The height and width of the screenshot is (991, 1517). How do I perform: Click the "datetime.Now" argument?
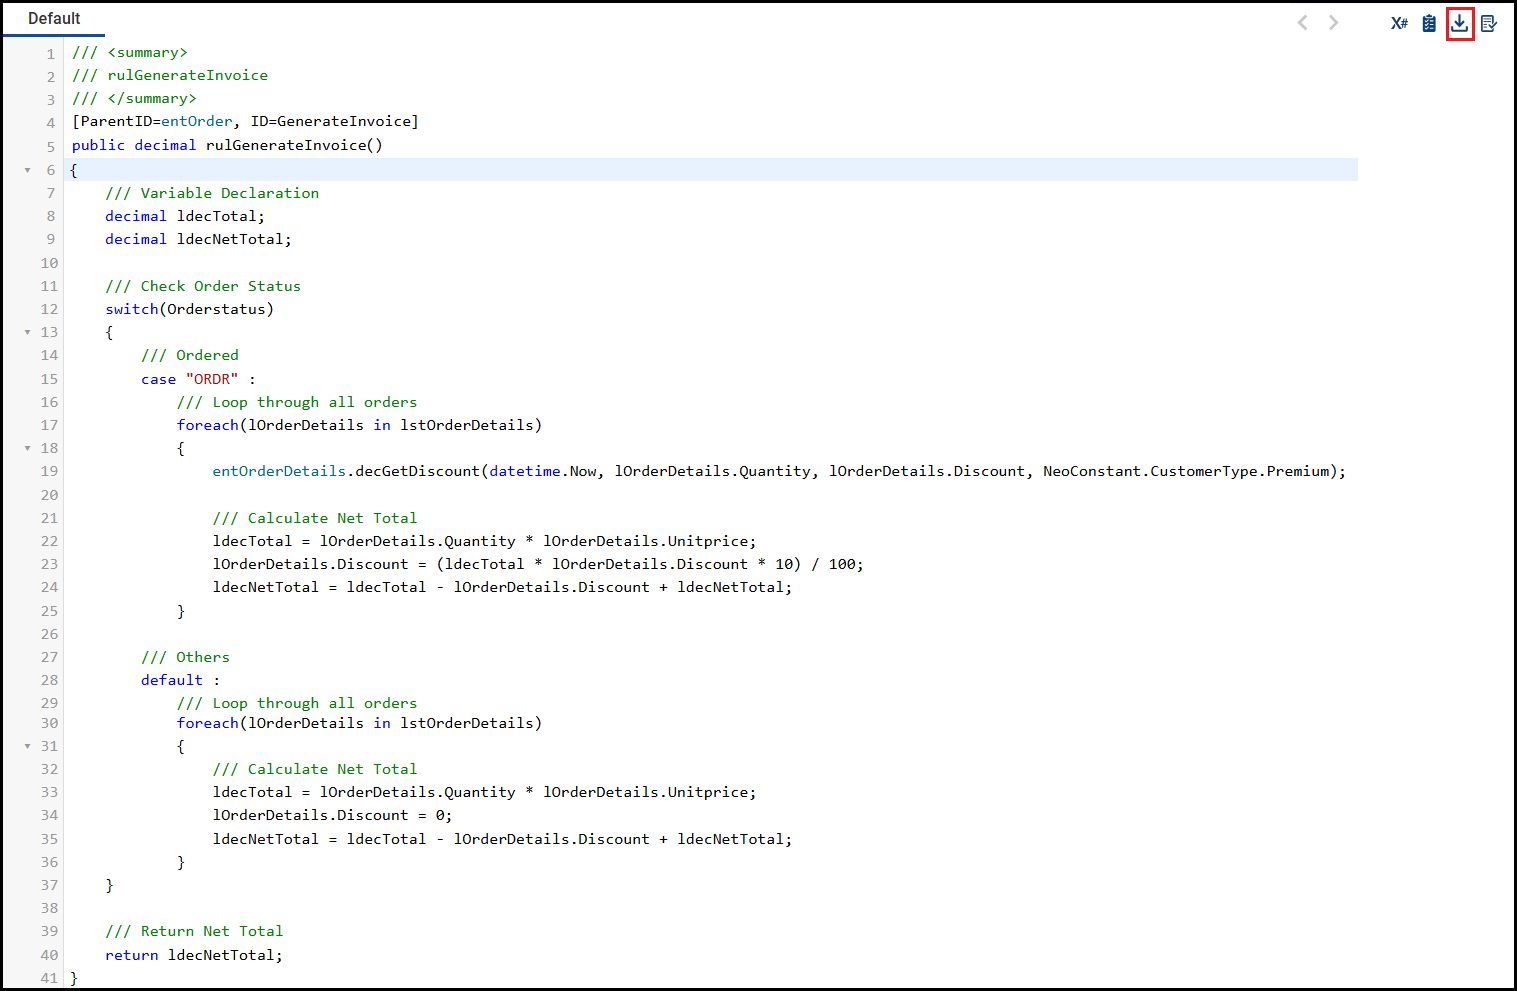(543, 471)
